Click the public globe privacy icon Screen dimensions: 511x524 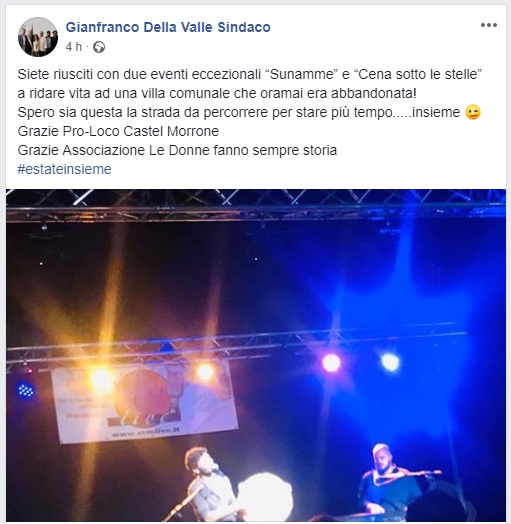coord(99,47)
